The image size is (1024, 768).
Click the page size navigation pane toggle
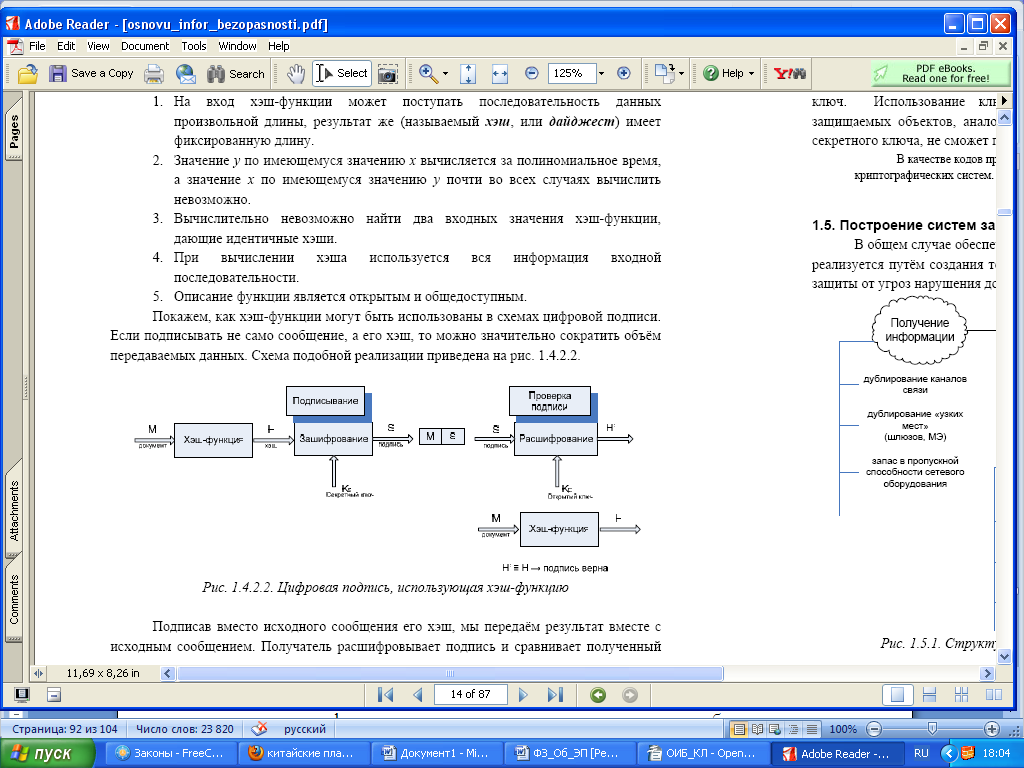(38, 673)
